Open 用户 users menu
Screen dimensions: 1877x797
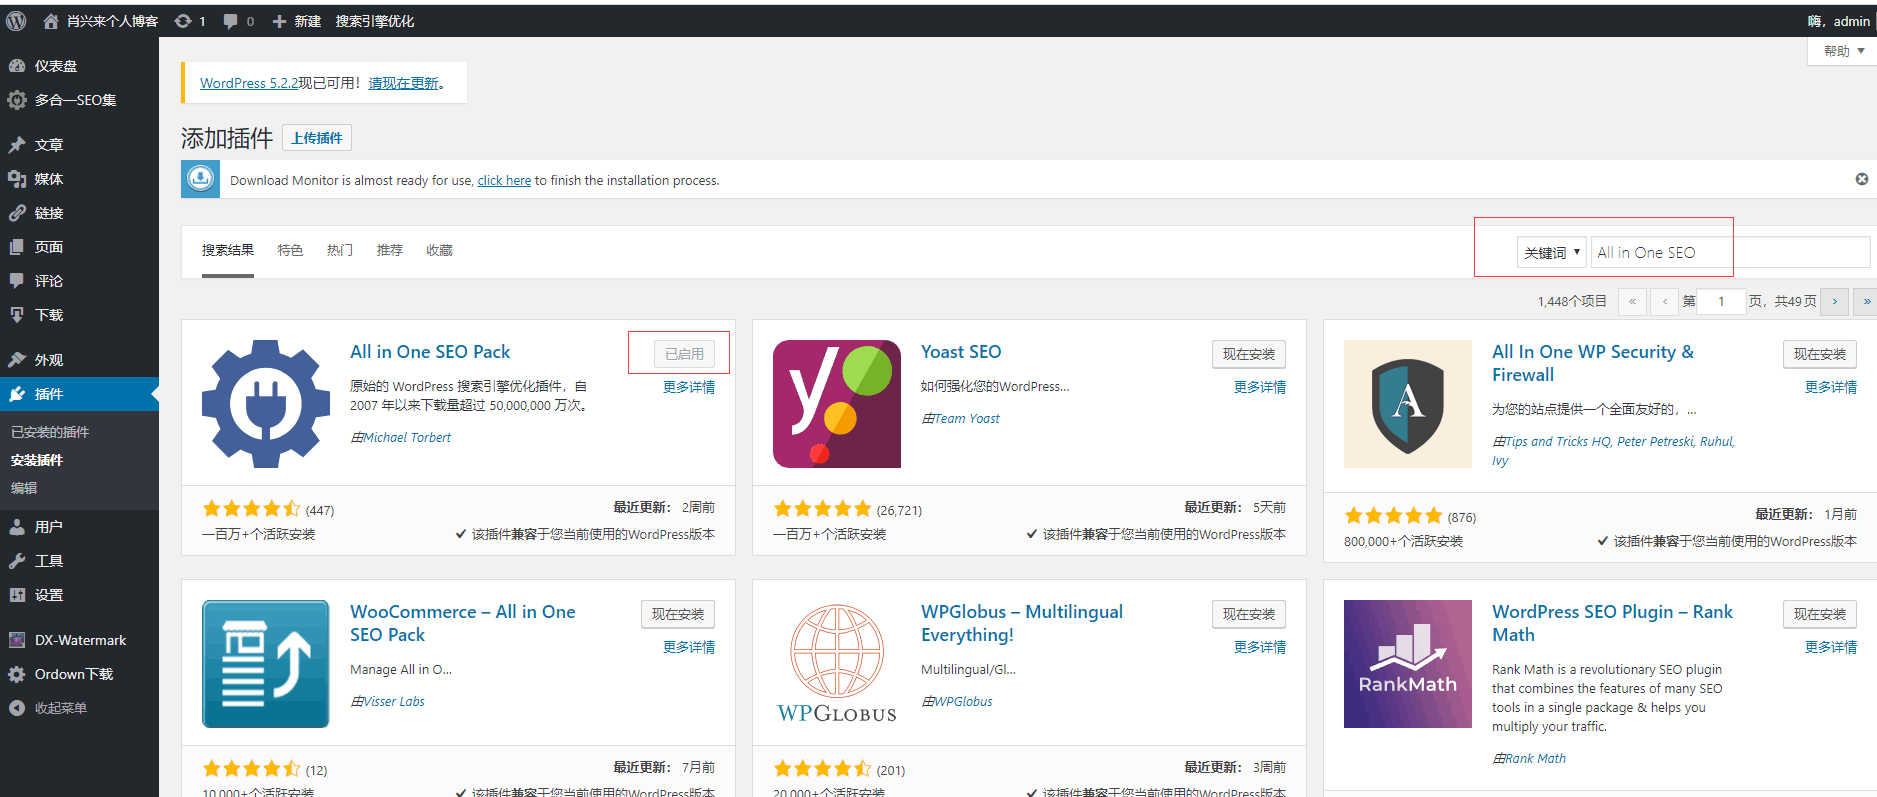79,527
